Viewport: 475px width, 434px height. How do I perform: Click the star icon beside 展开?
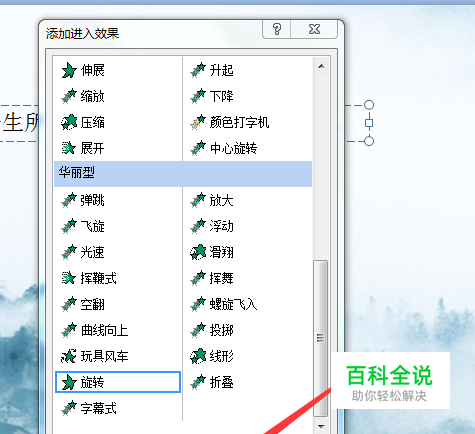coord(69,148)
